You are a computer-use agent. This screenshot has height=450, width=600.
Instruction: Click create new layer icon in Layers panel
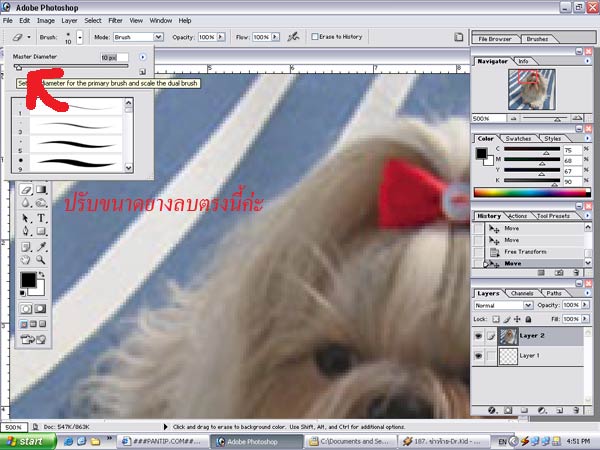(559, 410)
